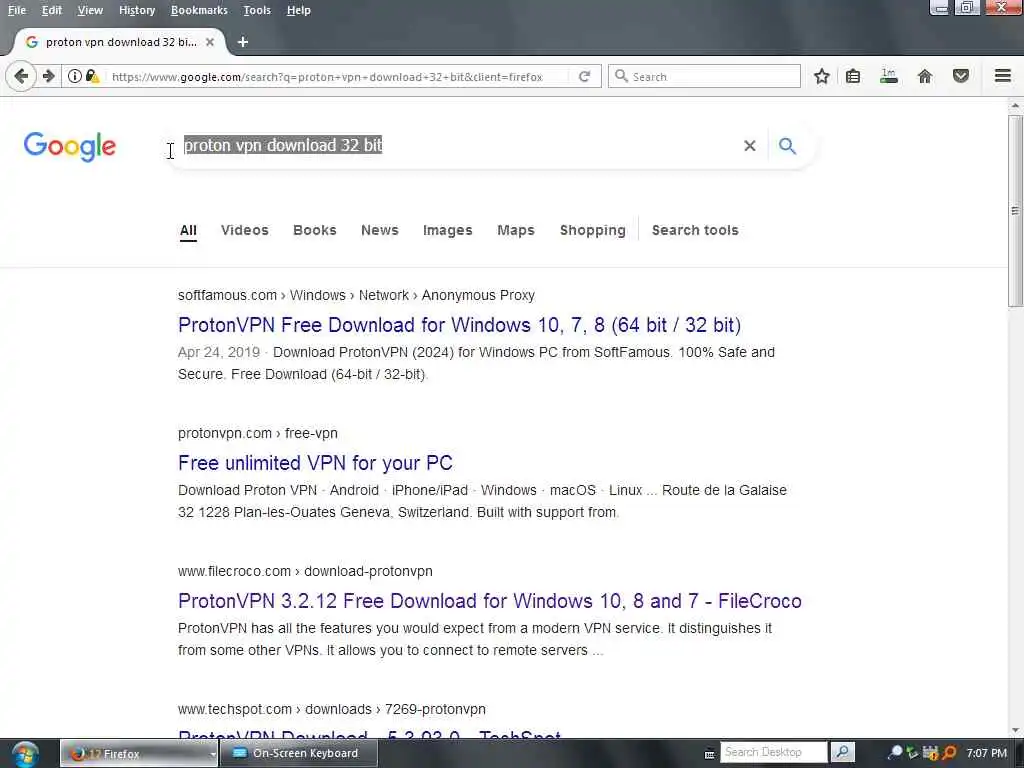1024x768 pixels.
Task: Reload the page with the refresh icon
Action: pyautogui.click(x=584, y=76)
